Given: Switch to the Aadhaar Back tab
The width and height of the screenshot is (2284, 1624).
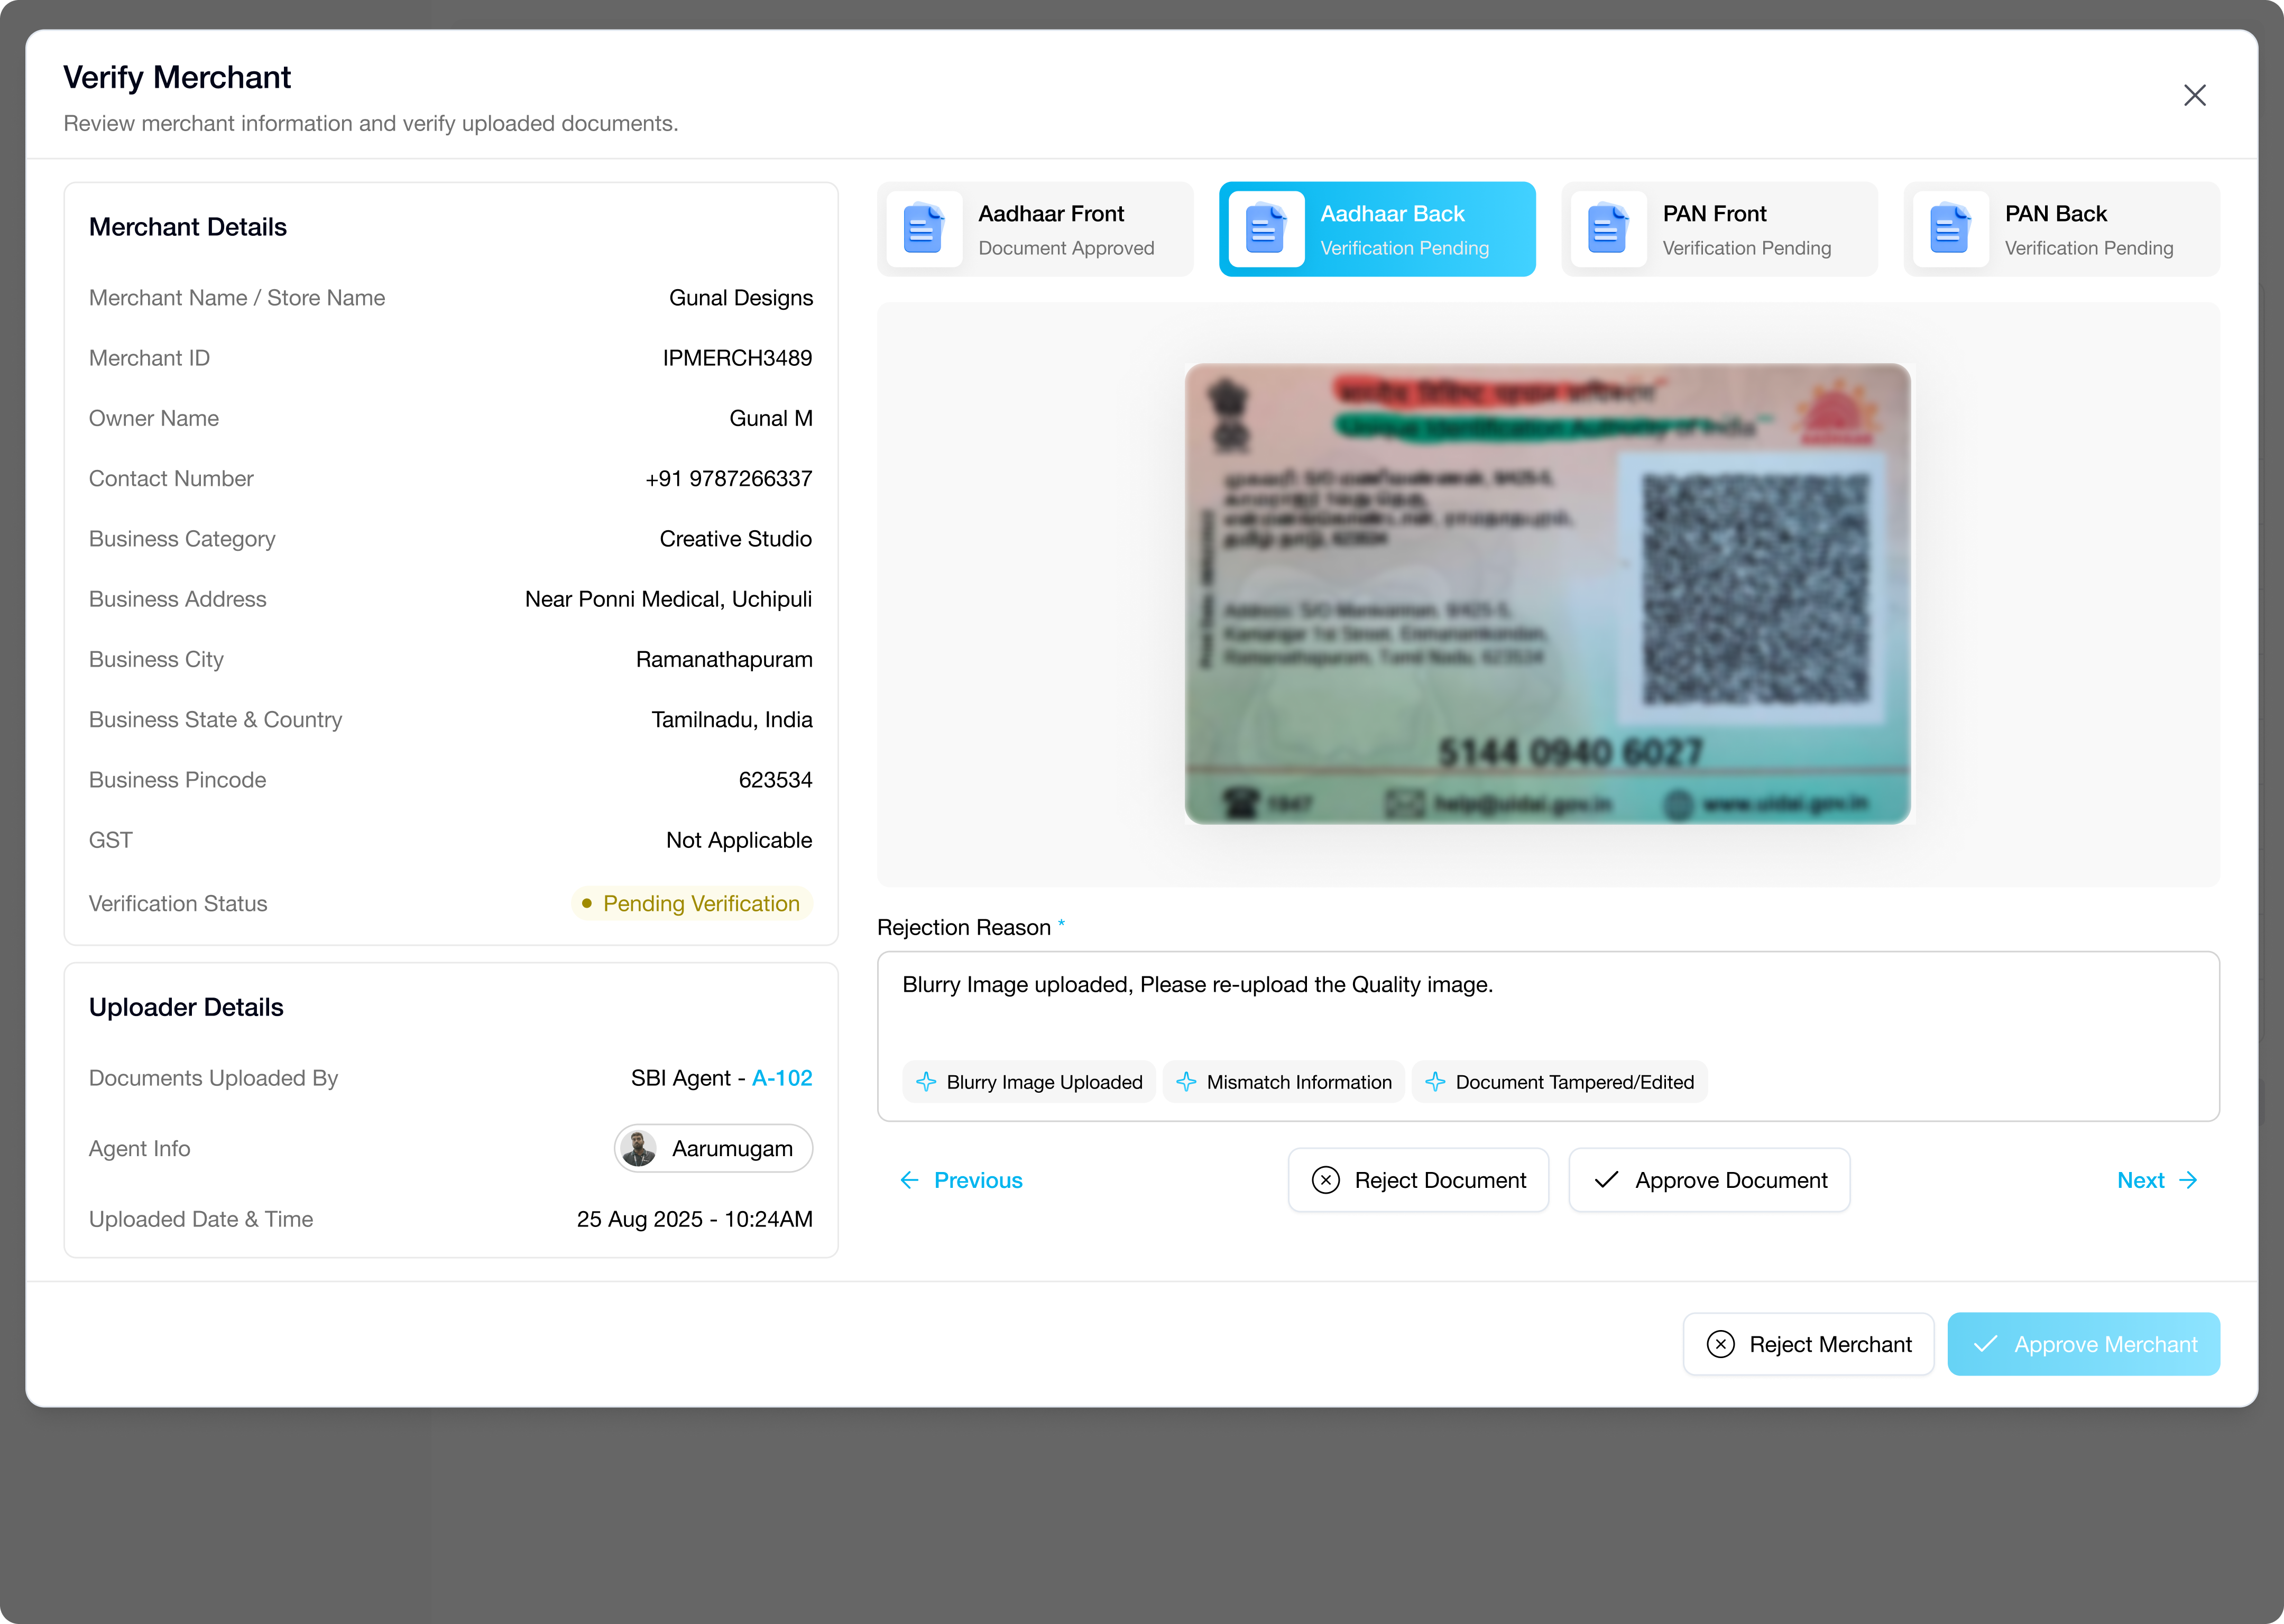Looking at the screenshot, I should [x=1376, y=229].
